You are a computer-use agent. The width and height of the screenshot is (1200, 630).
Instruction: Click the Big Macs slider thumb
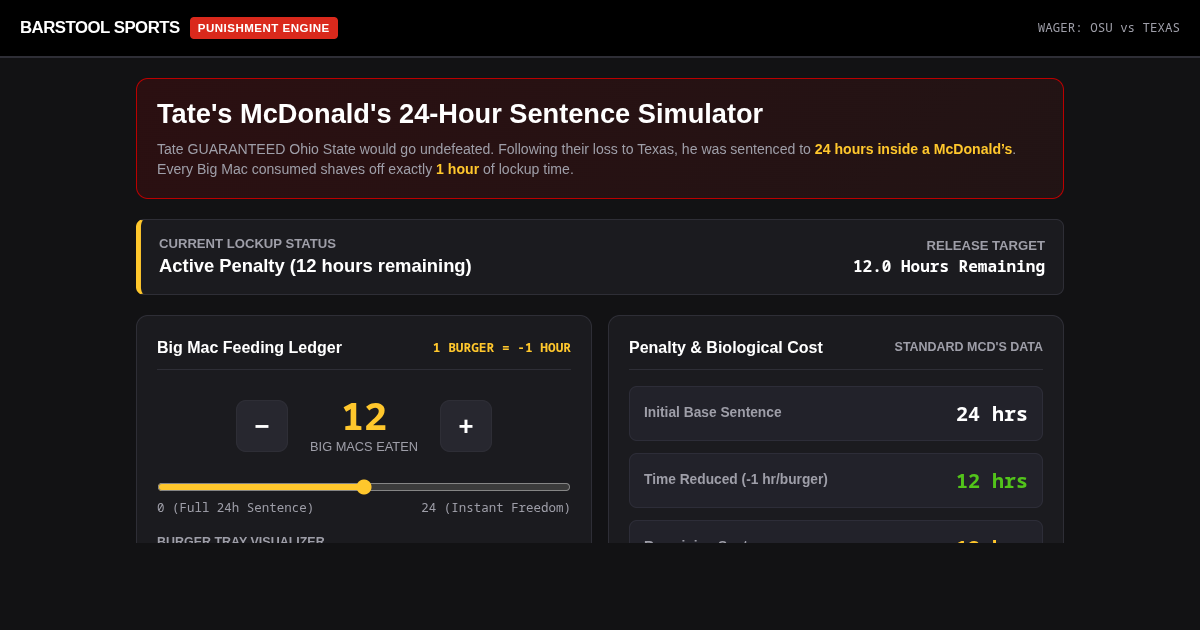pyautogui.click(x=364, y=487)
